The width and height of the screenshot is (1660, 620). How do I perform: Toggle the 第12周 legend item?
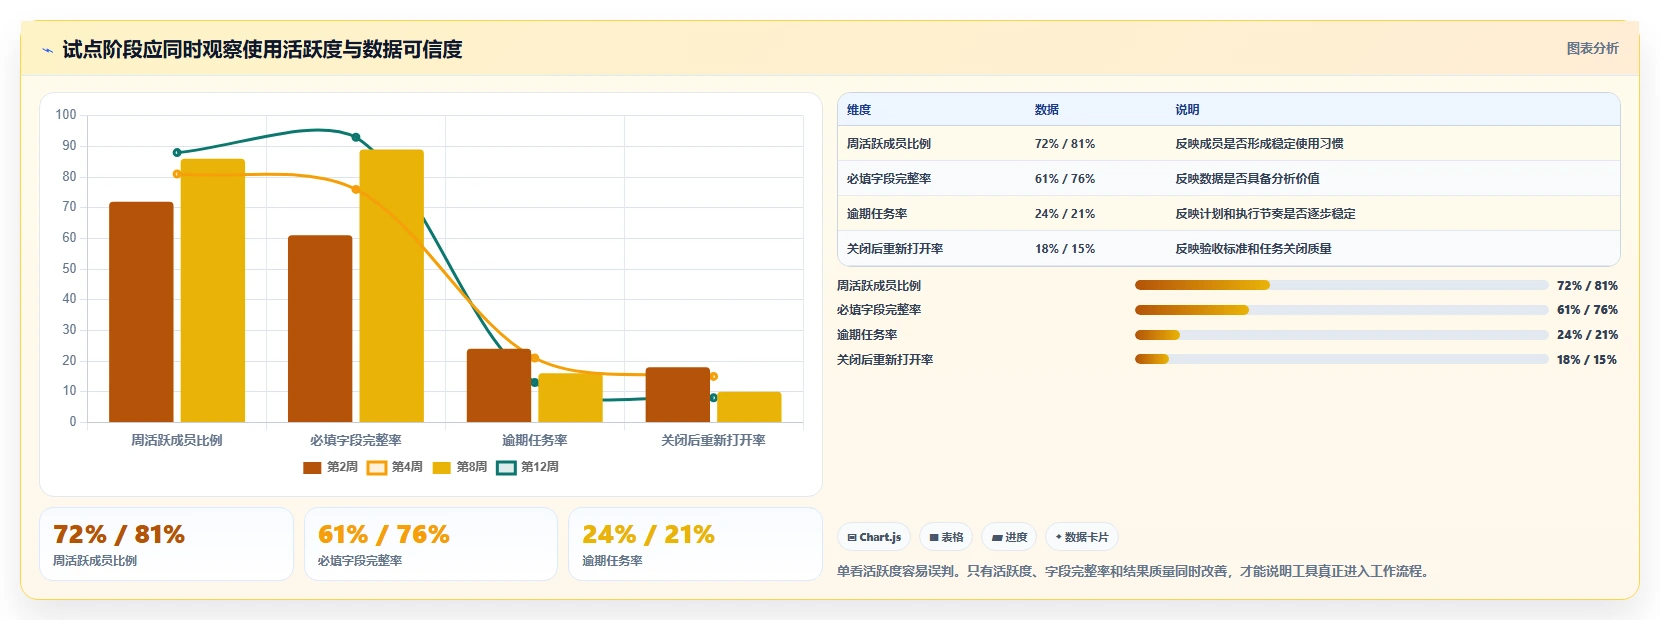coord(527,467)
